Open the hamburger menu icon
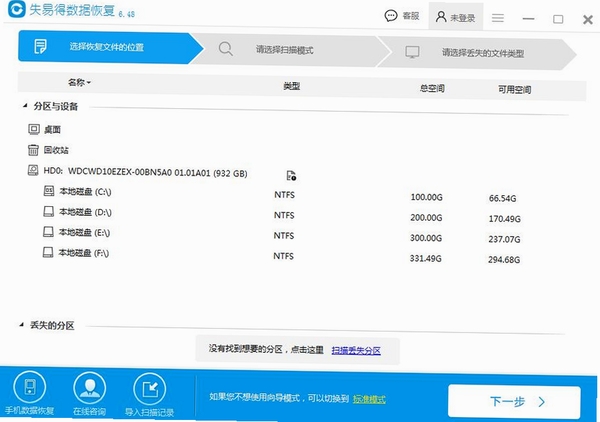Viewport: 600px width, 422px height. 497,18
